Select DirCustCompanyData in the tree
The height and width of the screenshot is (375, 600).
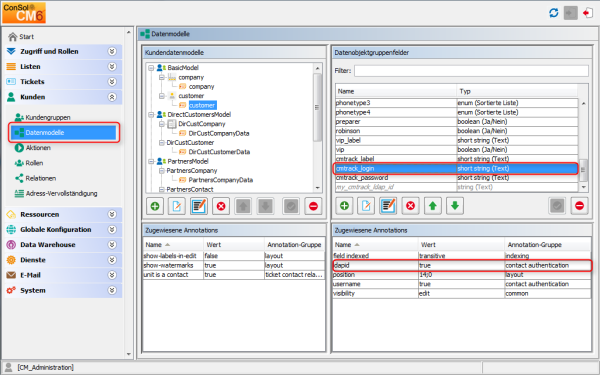coord(218,133)
